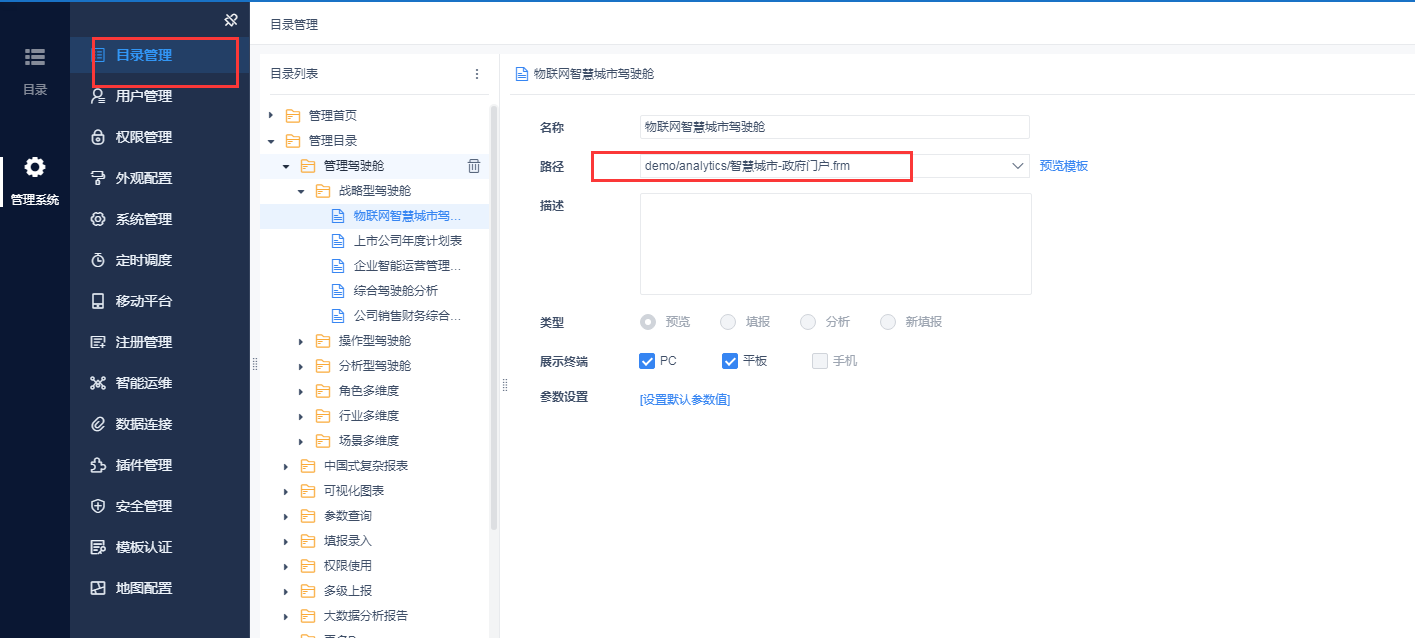Click document icon of 综合驾驶舱分析

(x=338, y=291)
